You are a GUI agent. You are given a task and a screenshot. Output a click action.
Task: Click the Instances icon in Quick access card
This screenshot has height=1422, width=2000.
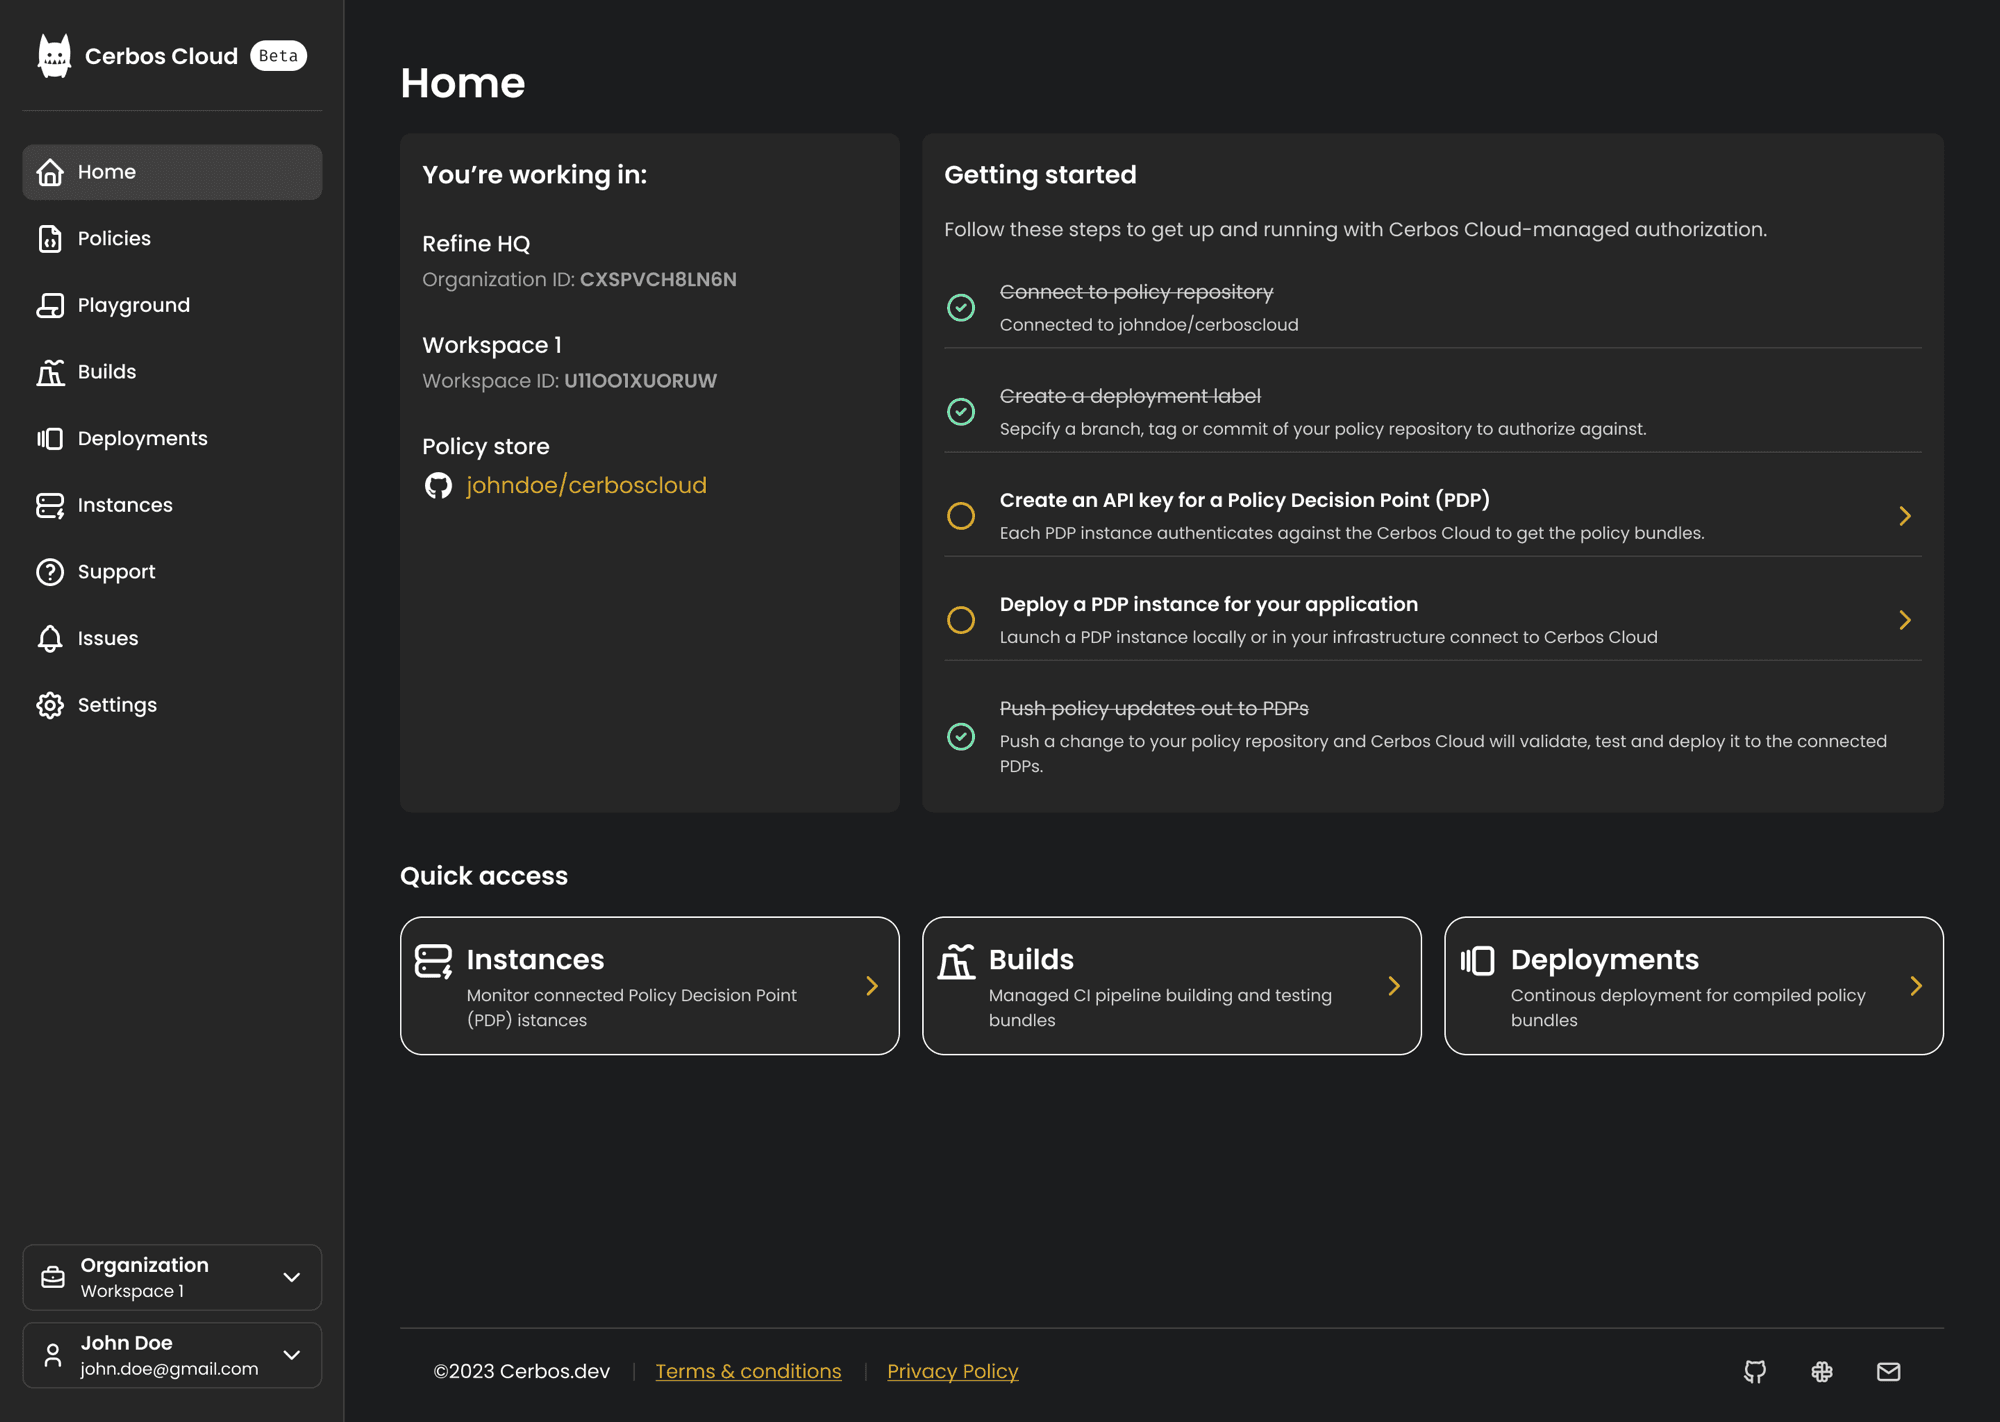click(434, 961)
